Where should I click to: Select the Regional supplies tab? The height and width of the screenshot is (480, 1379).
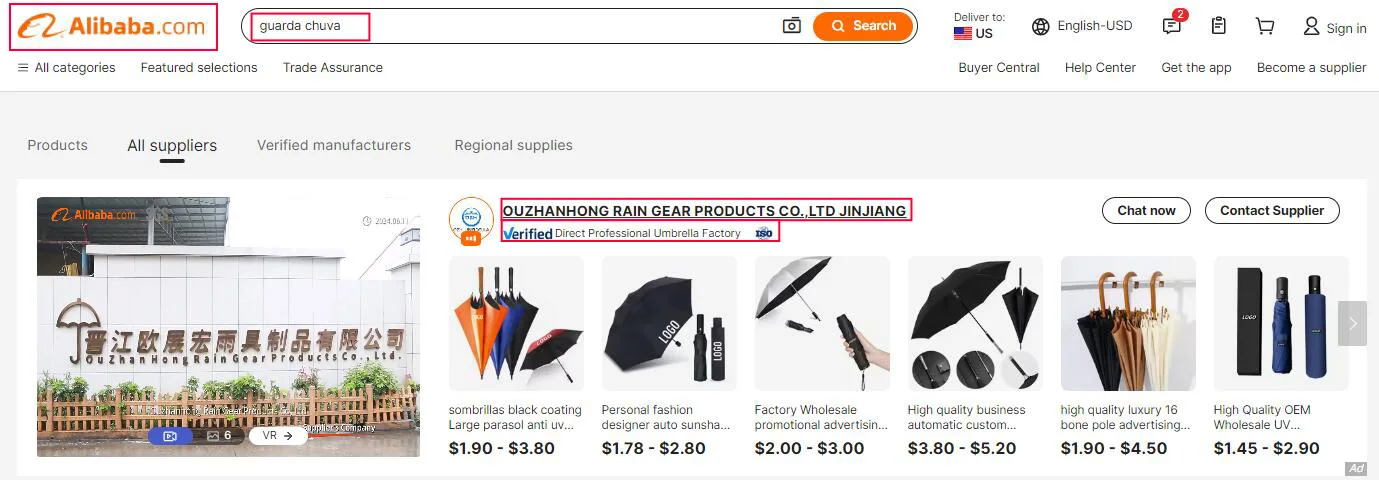coord(513,145)
